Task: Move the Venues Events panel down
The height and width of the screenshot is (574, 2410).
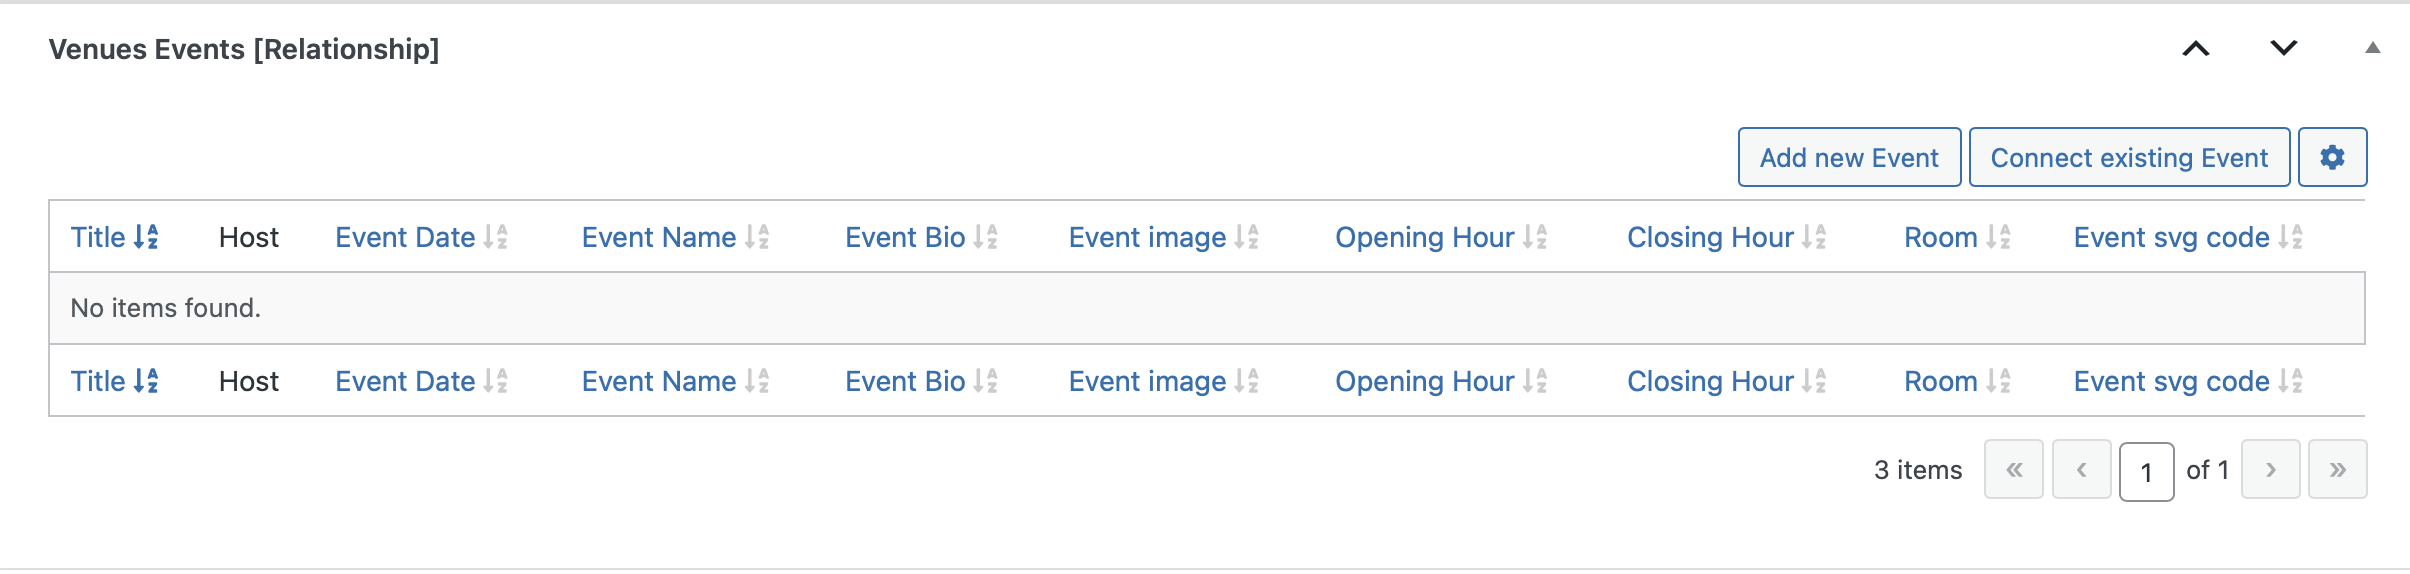Action: tap(2284, 48)
